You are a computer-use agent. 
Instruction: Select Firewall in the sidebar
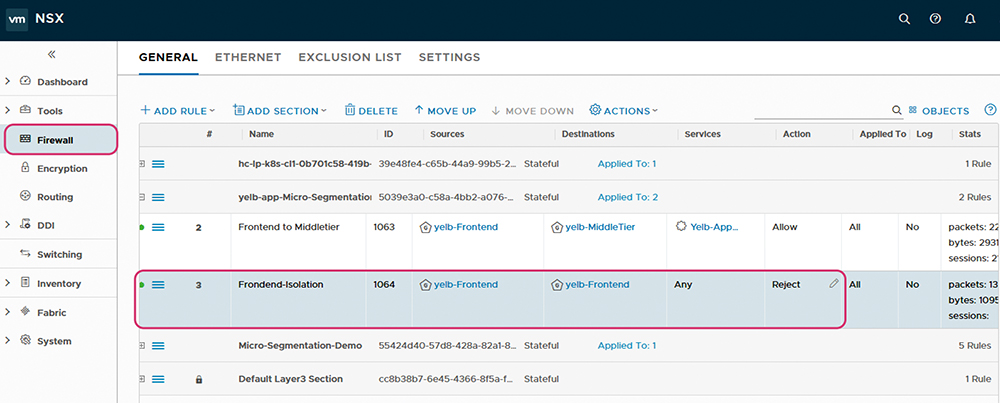(61, 140)
